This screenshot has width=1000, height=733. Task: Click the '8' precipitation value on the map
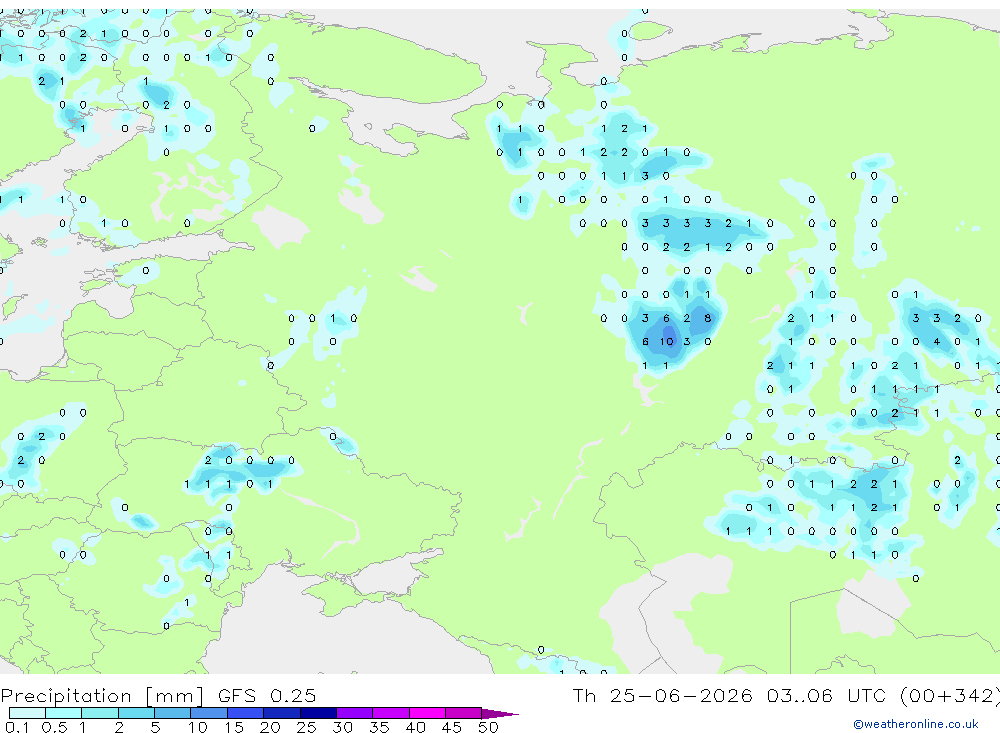(707, 318)
